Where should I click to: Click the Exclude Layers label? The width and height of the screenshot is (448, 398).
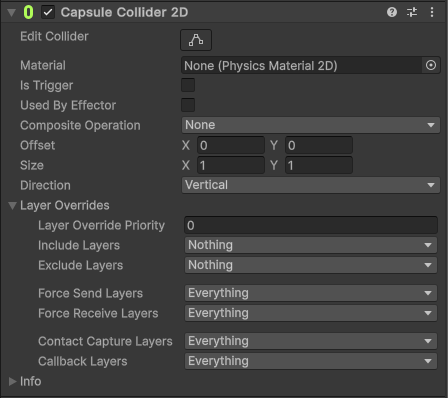coord(80,266)
